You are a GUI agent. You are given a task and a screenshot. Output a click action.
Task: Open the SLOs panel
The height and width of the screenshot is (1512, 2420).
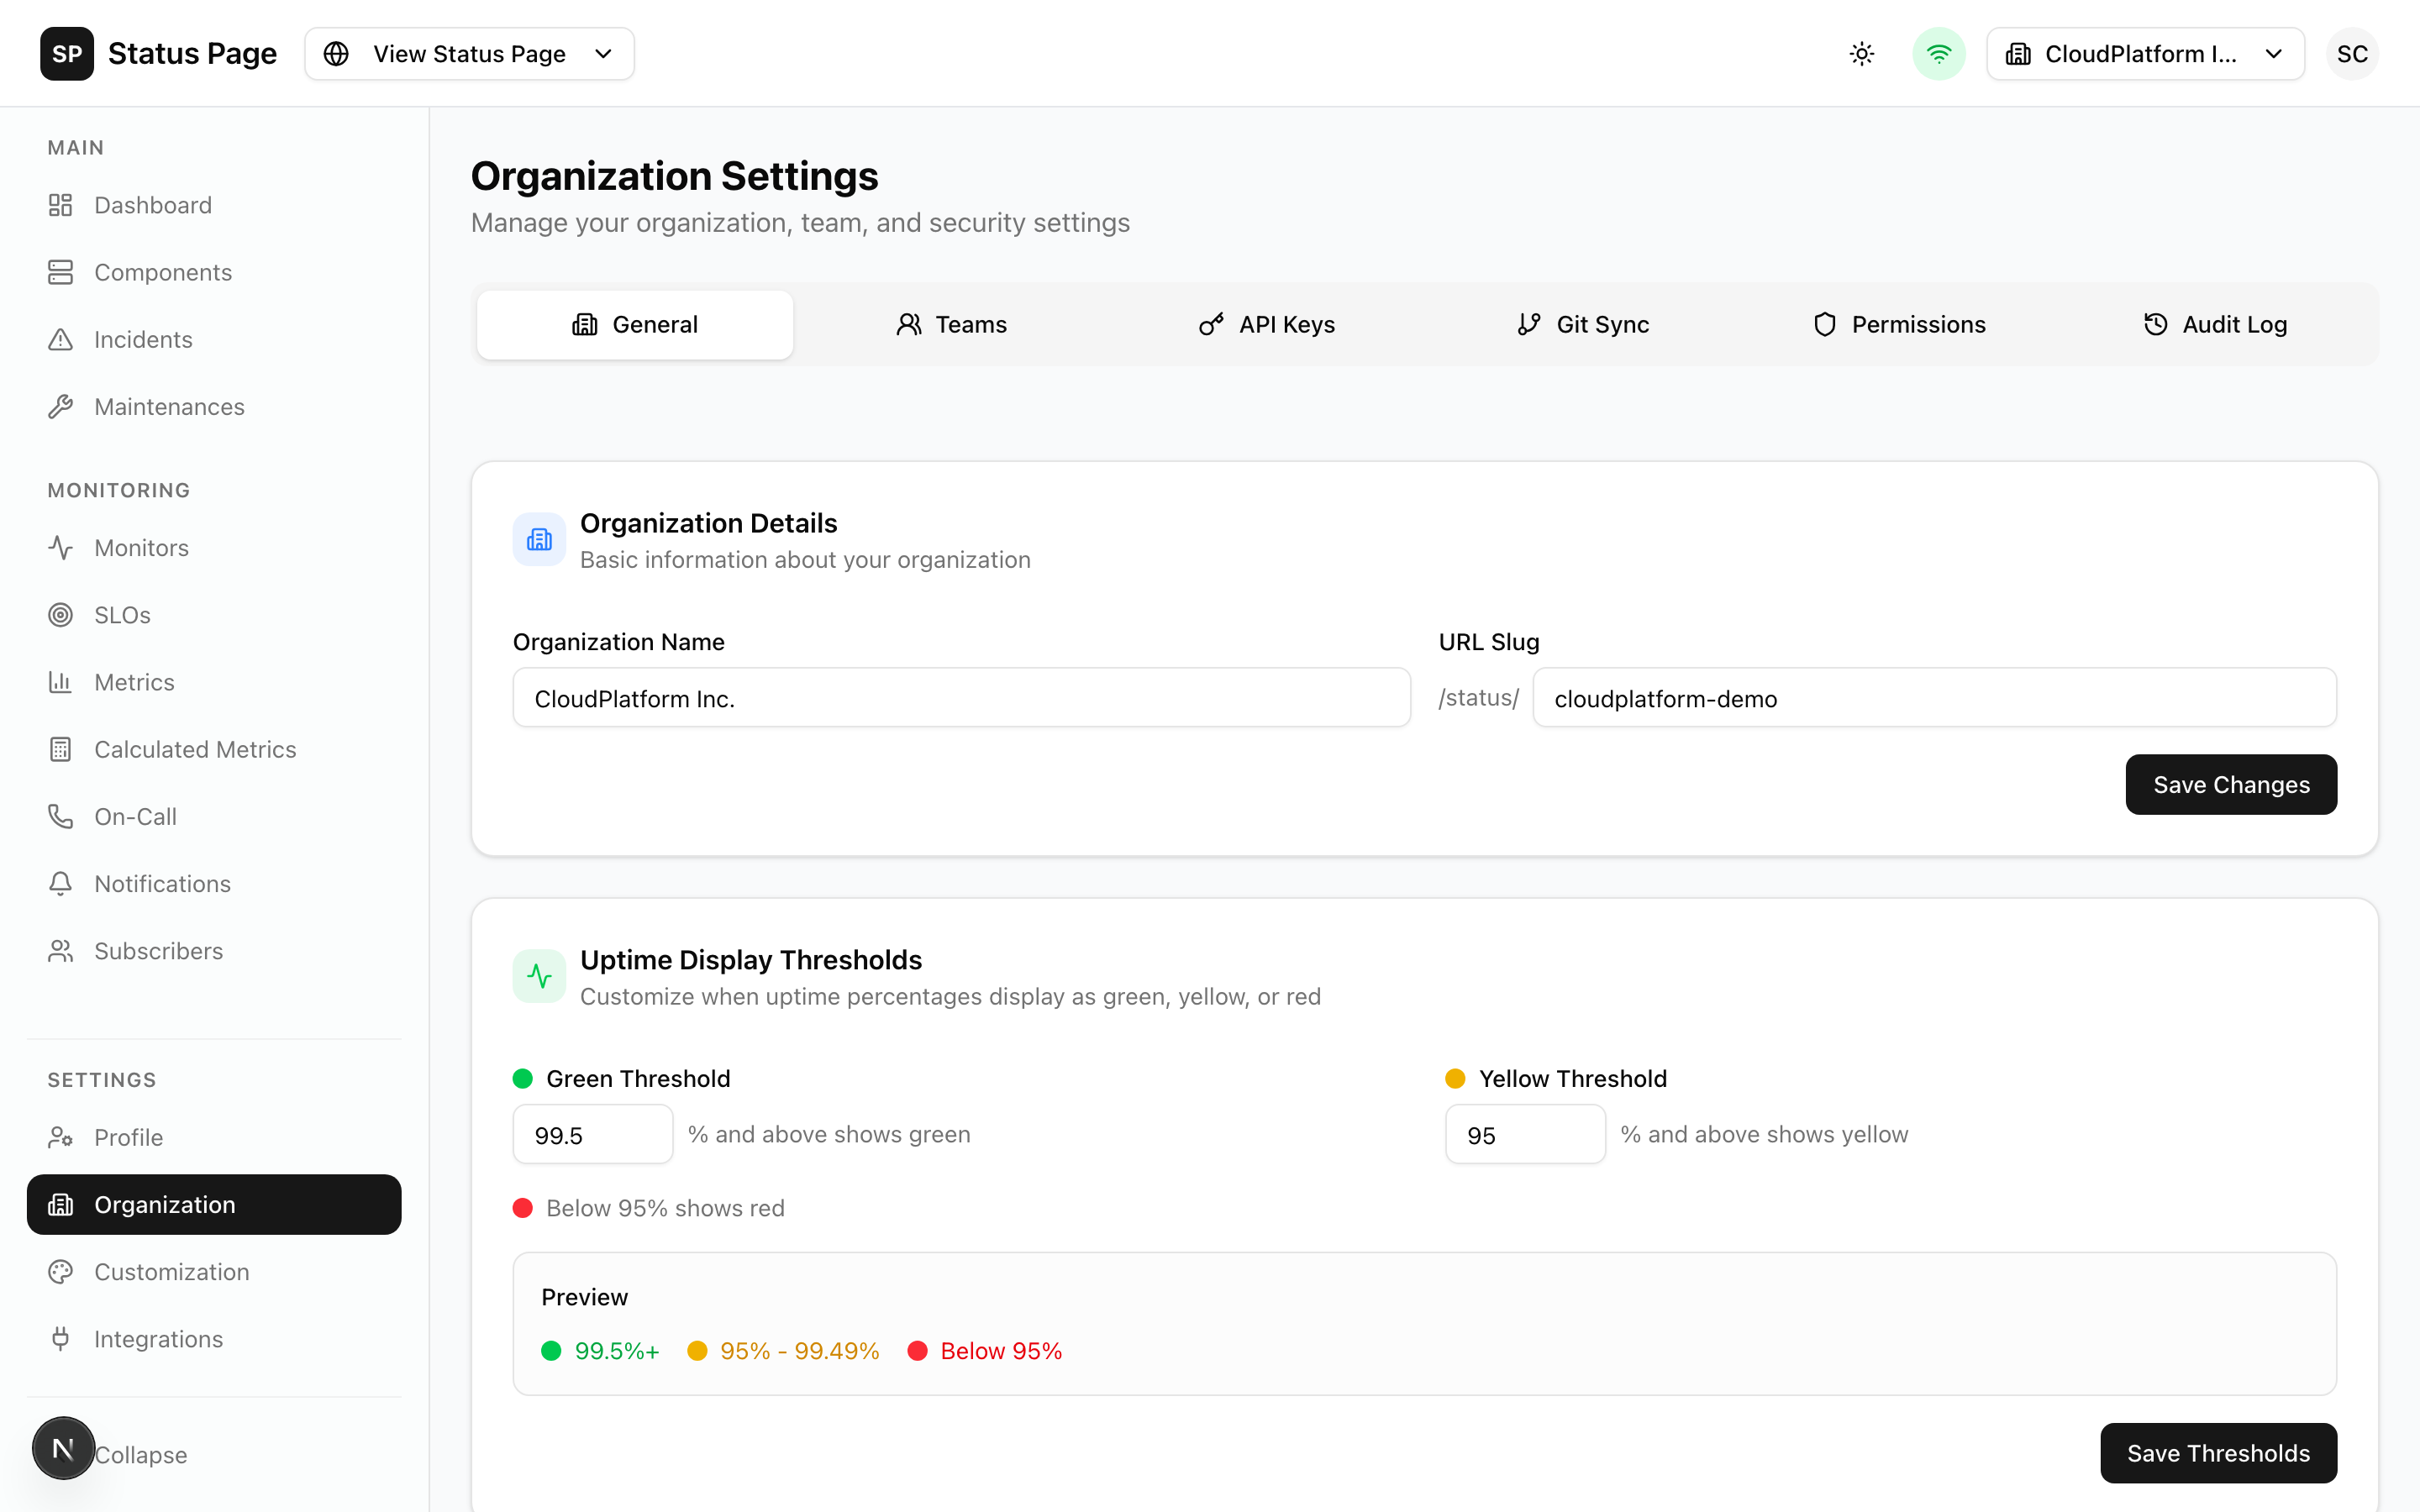point(122,614)
